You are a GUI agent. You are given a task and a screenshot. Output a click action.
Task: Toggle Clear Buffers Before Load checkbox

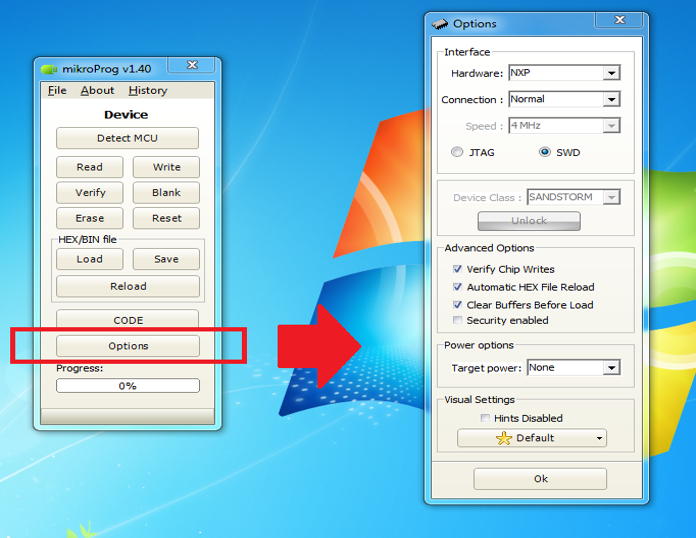[457, 305]
